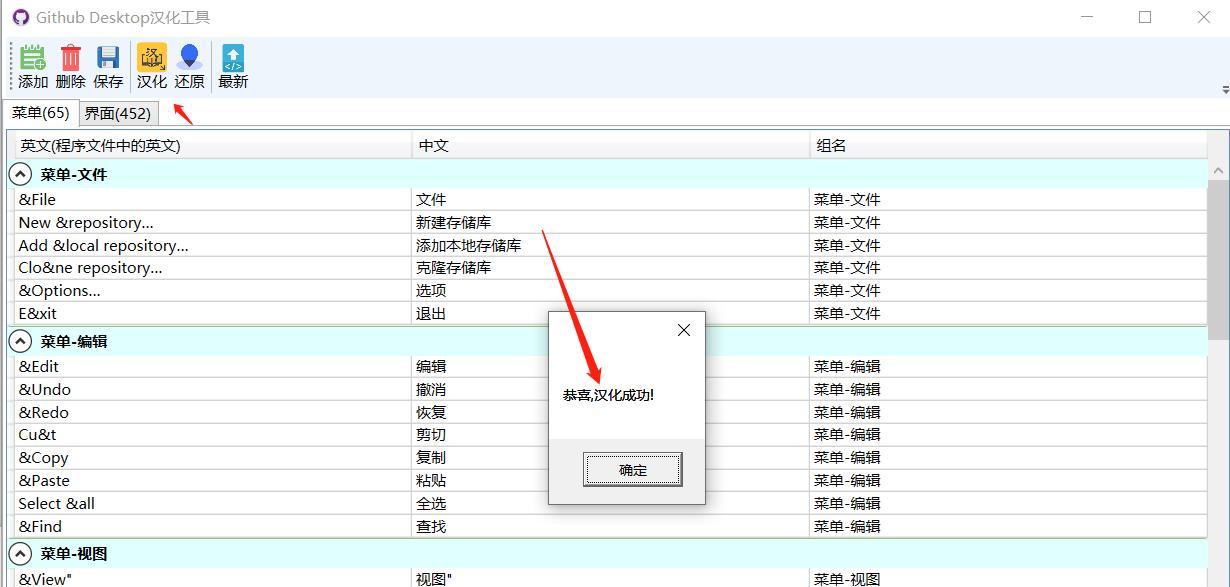This screenshot has width=1230, height=587.
Task: Select the Clo&ne repository... row
Action: tap(610, 267)
